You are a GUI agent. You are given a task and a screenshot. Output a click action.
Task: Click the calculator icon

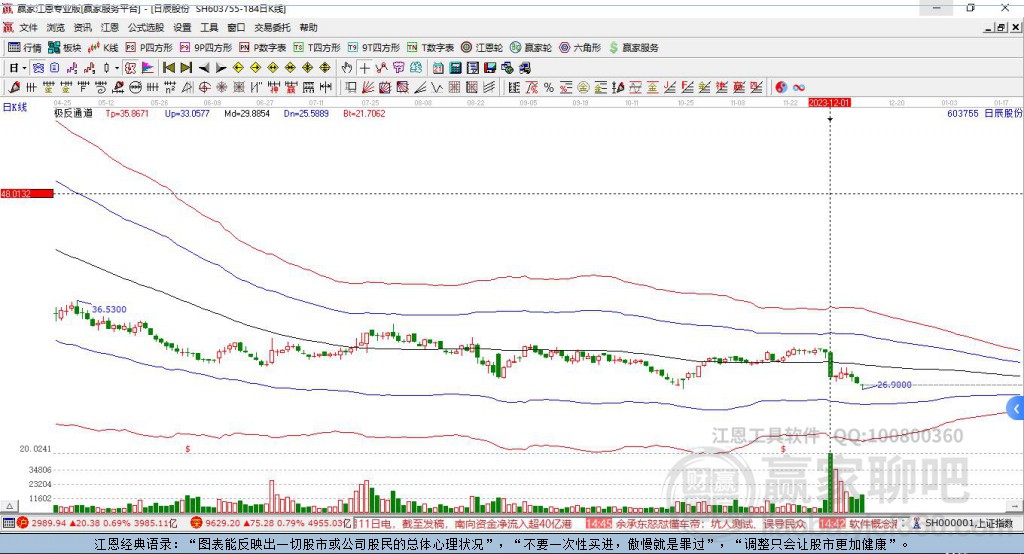455,68
